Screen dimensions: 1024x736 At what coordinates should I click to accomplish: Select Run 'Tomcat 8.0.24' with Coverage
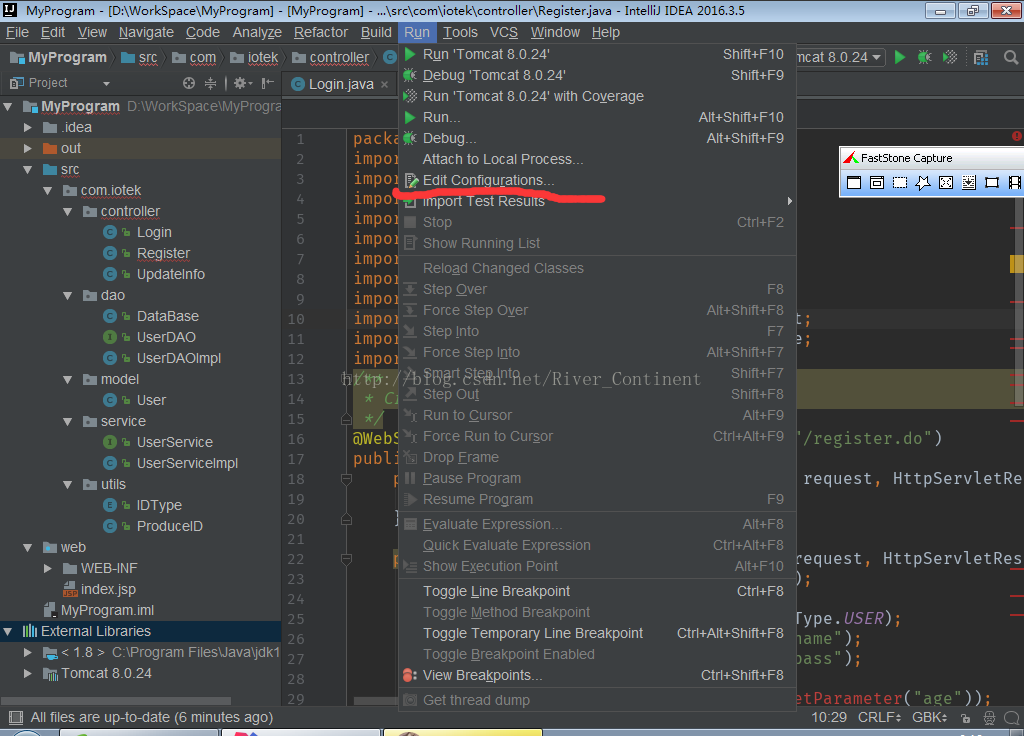click(597, 96)
